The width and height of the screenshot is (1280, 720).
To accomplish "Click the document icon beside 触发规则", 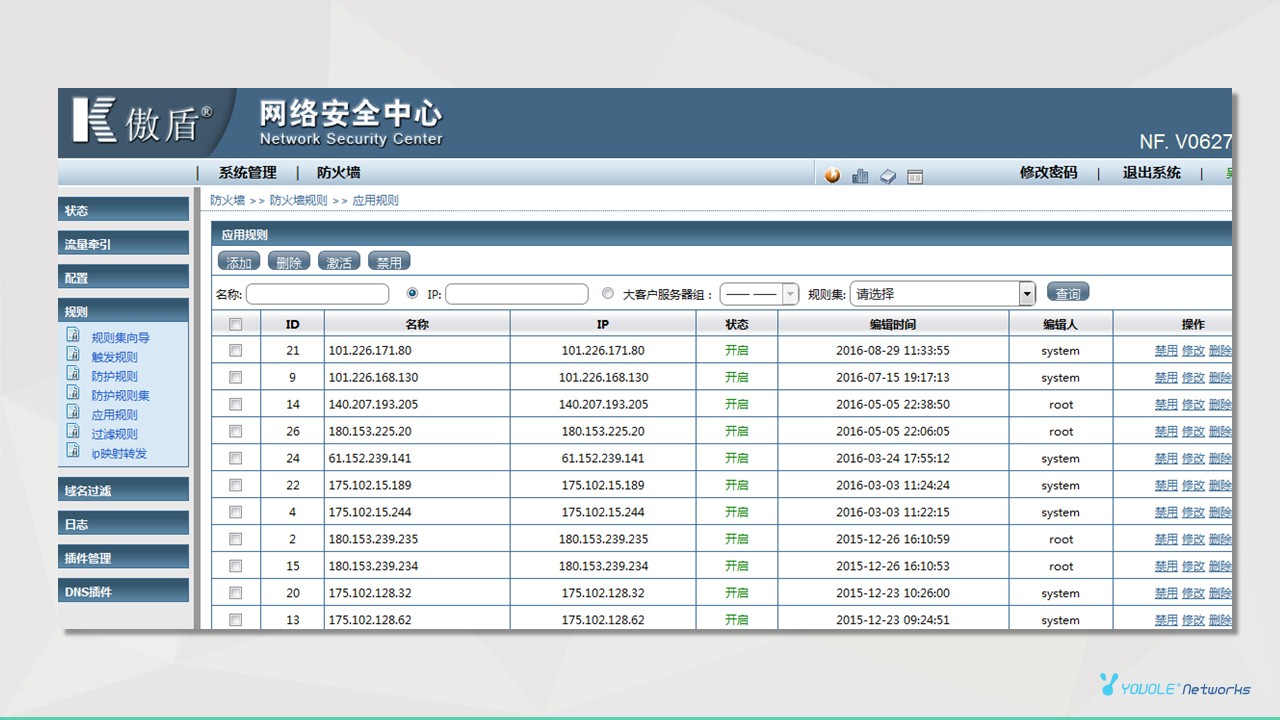I will coord(73,354).
